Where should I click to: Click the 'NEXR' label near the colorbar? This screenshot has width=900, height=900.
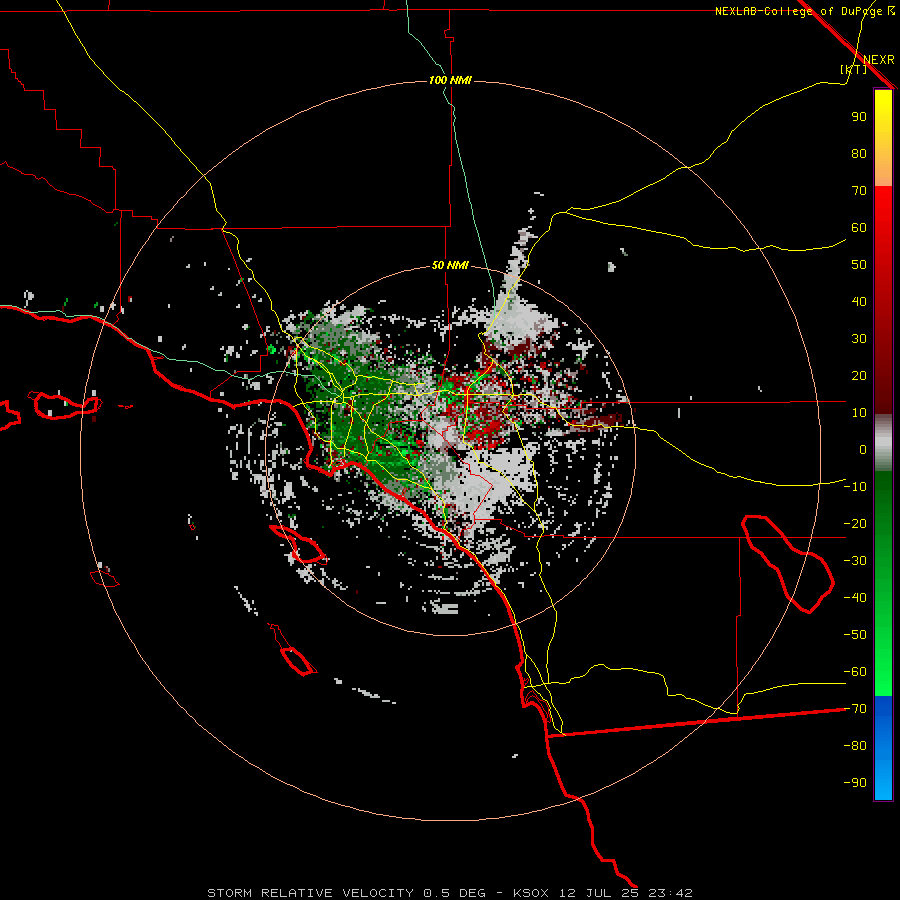878,60
